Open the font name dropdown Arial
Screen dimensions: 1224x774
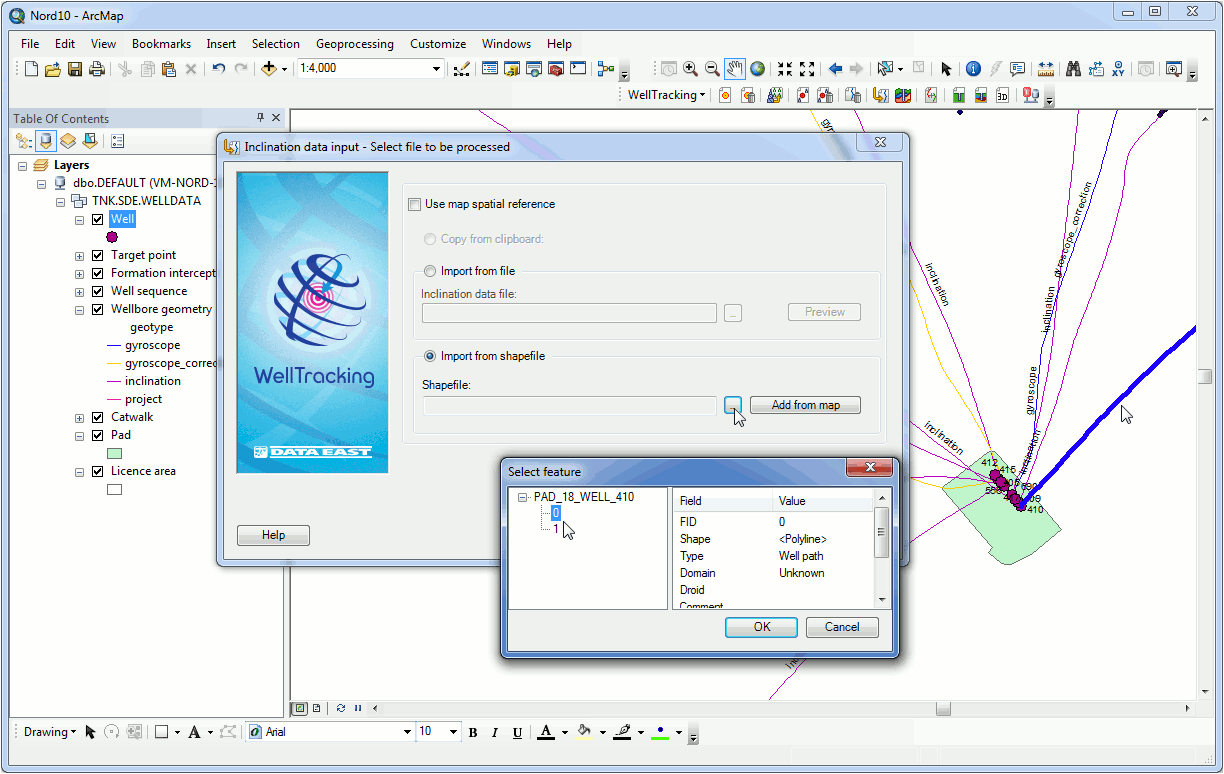(407, 732)
